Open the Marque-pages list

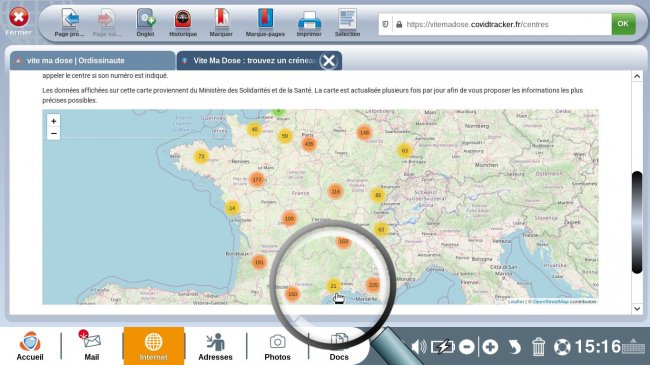pos(265,23)
